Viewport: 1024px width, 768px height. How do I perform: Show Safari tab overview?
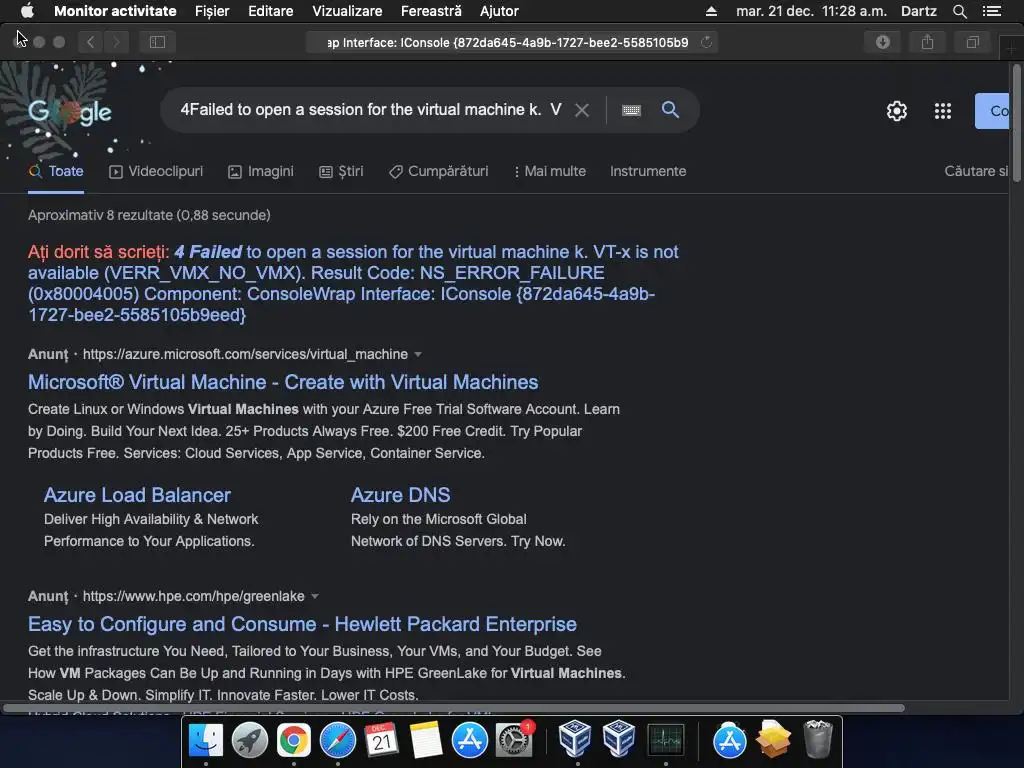click(972, 42)
